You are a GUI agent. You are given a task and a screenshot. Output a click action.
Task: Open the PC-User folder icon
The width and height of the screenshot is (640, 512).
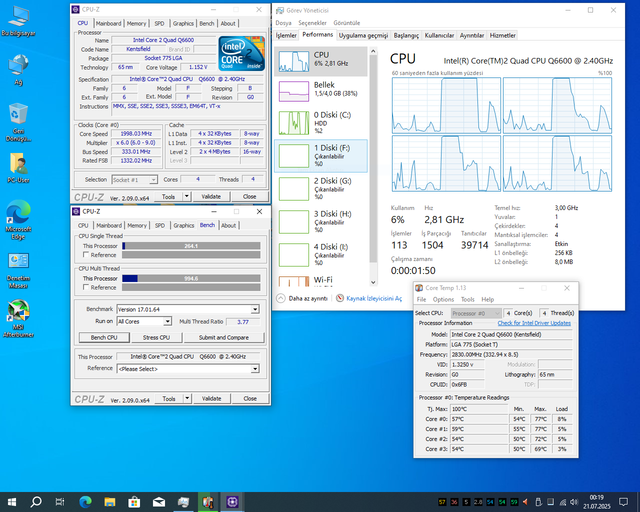[x=18, y=168]
